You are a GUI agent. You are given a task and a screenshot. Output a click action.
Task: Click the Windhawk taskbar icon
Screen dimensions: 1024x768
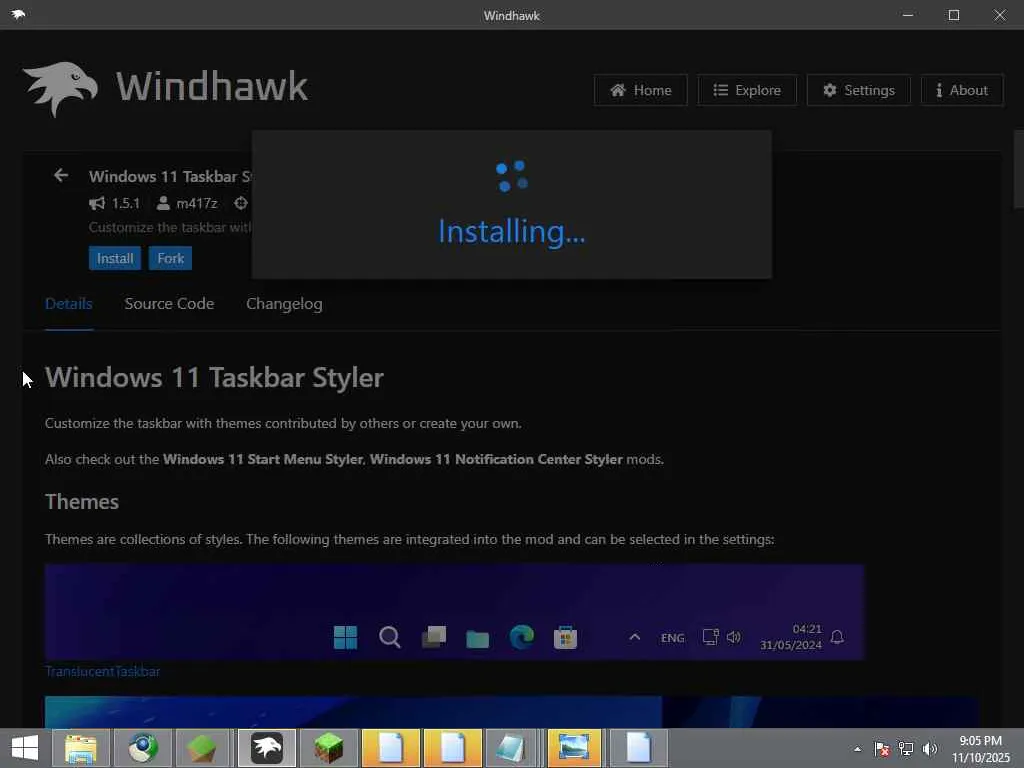[x=266, y=748]
